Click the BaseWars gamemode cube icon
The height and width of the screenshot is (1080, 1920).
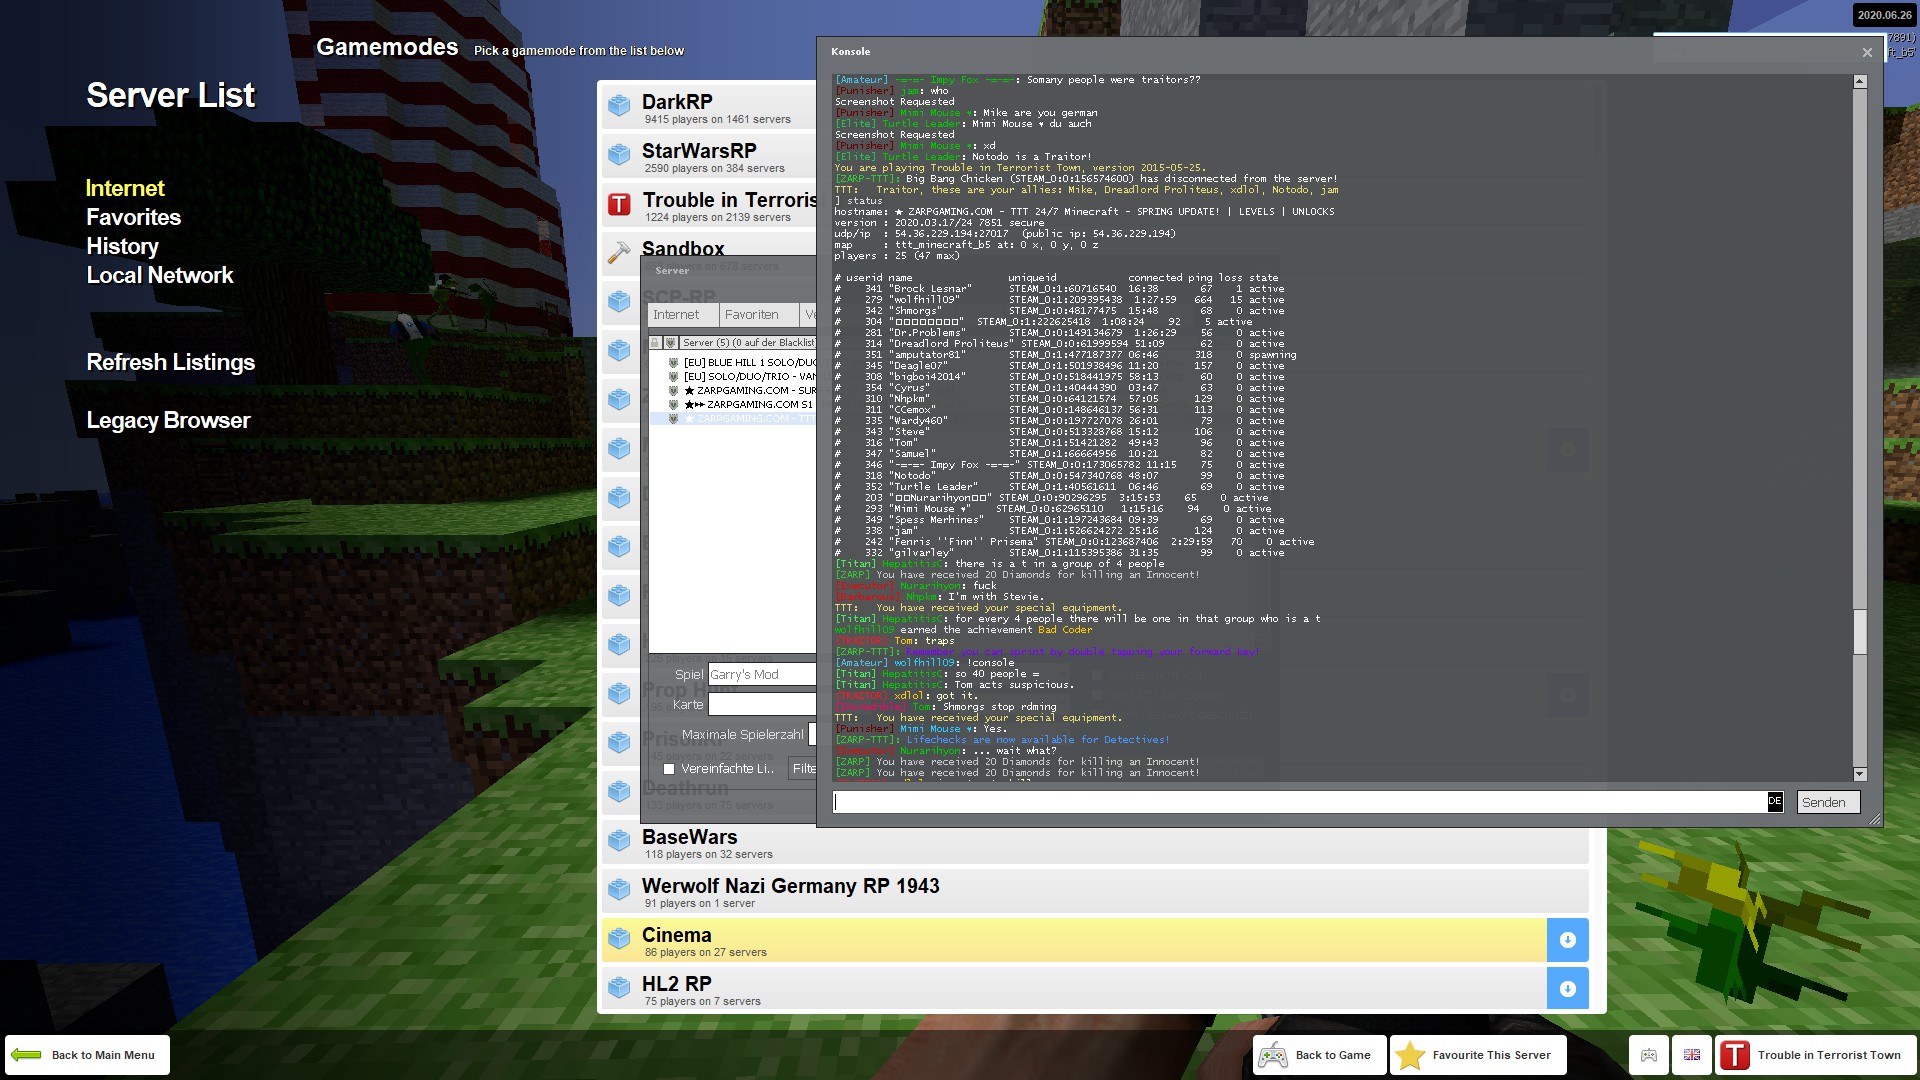click(x=619, y=840)
